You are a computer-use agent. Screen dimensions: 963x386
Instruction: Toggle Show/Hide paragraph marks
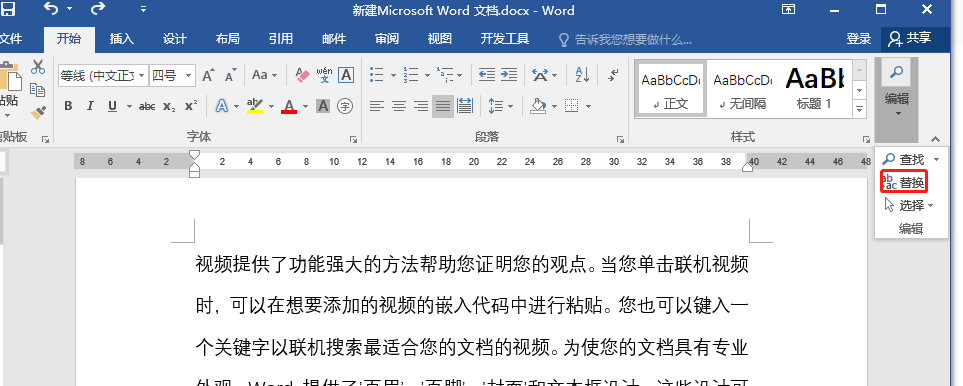pos(613,75)
